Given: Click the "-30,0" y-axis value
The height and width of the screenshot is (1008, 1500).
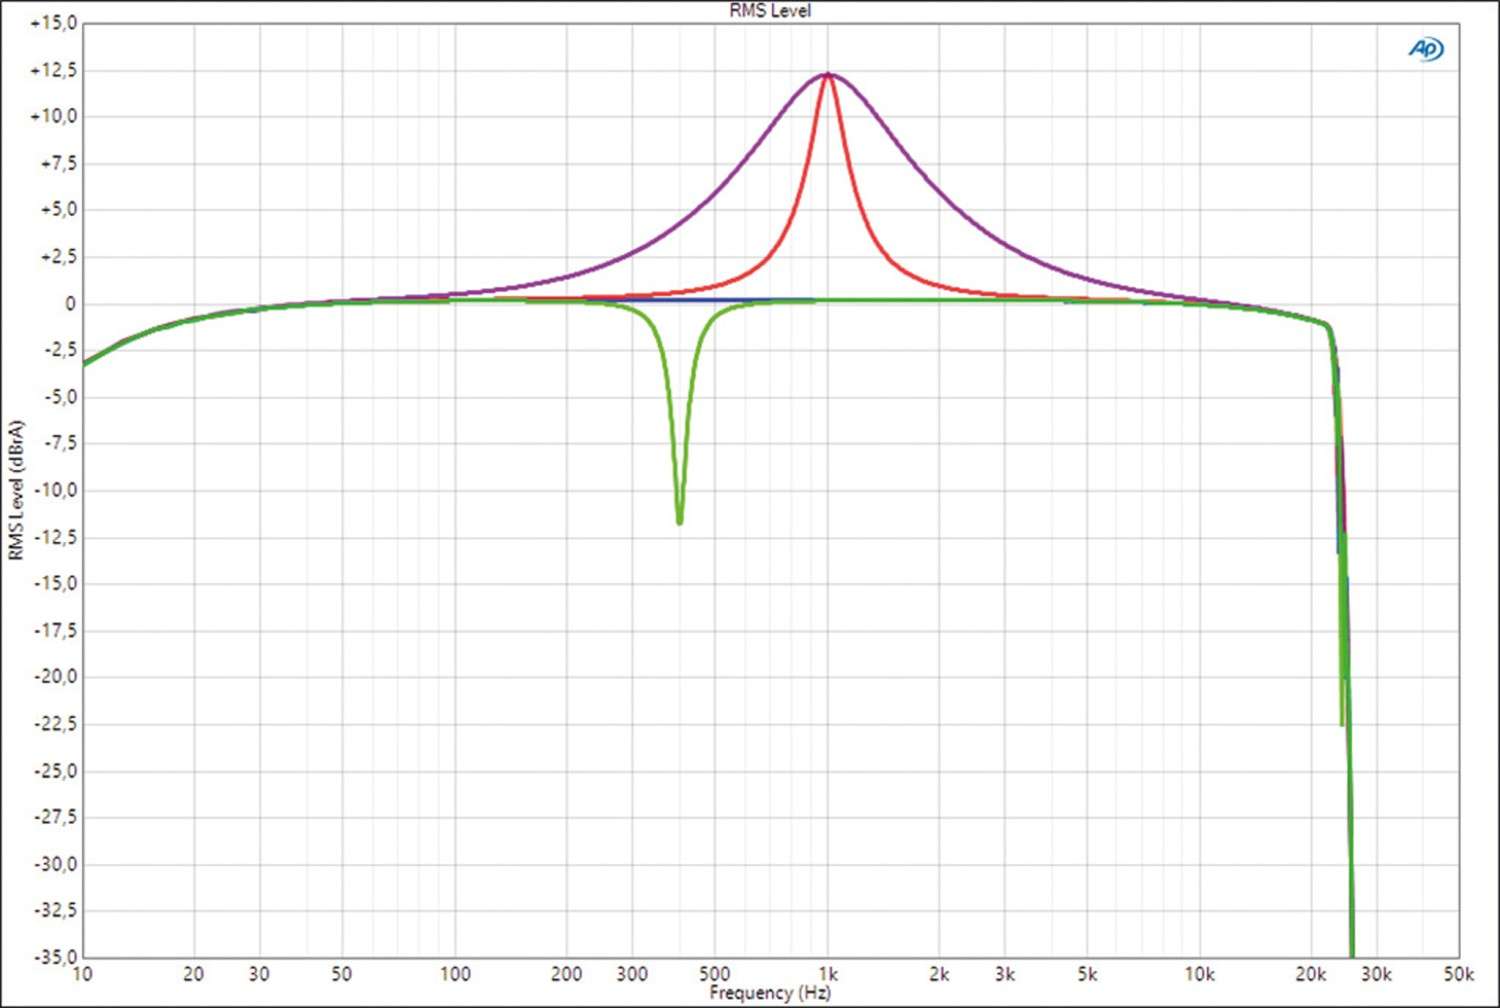Looking at the screenshot, I should 55,864.
